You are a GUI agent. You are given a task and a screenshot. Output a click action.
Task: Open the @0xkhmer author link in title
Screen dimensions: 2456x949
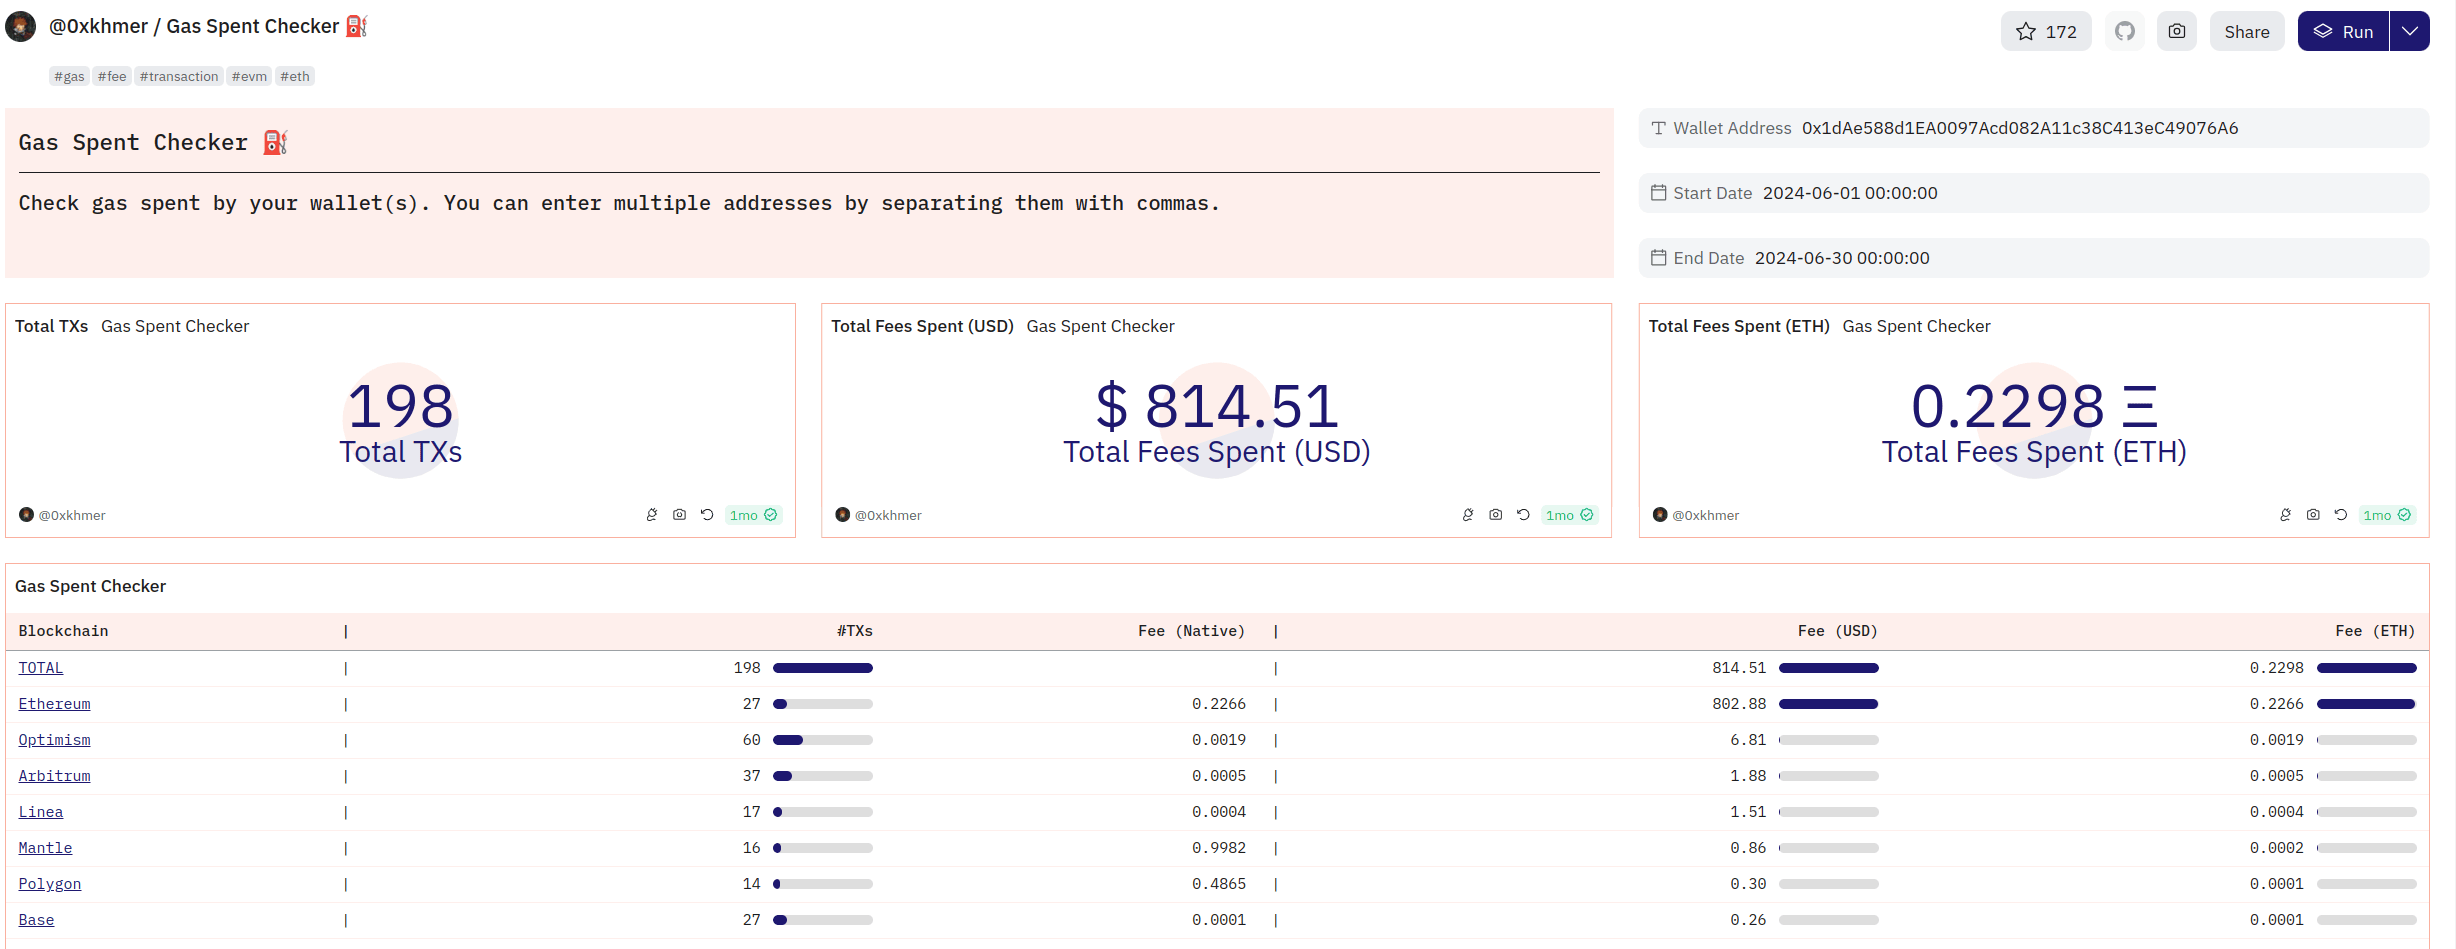coord(98,26)
